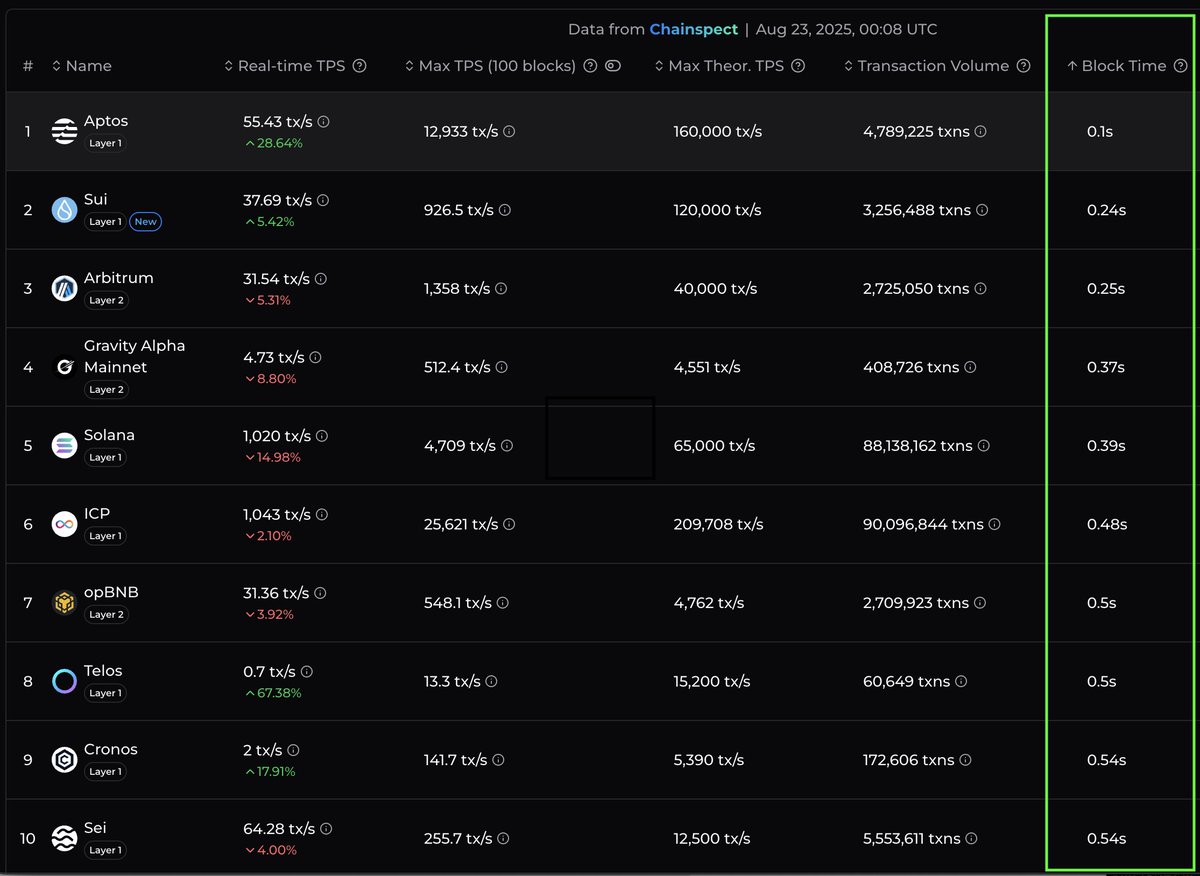Click the Sei chain logo
The image size is (1200, 876).
coord(65,838)
